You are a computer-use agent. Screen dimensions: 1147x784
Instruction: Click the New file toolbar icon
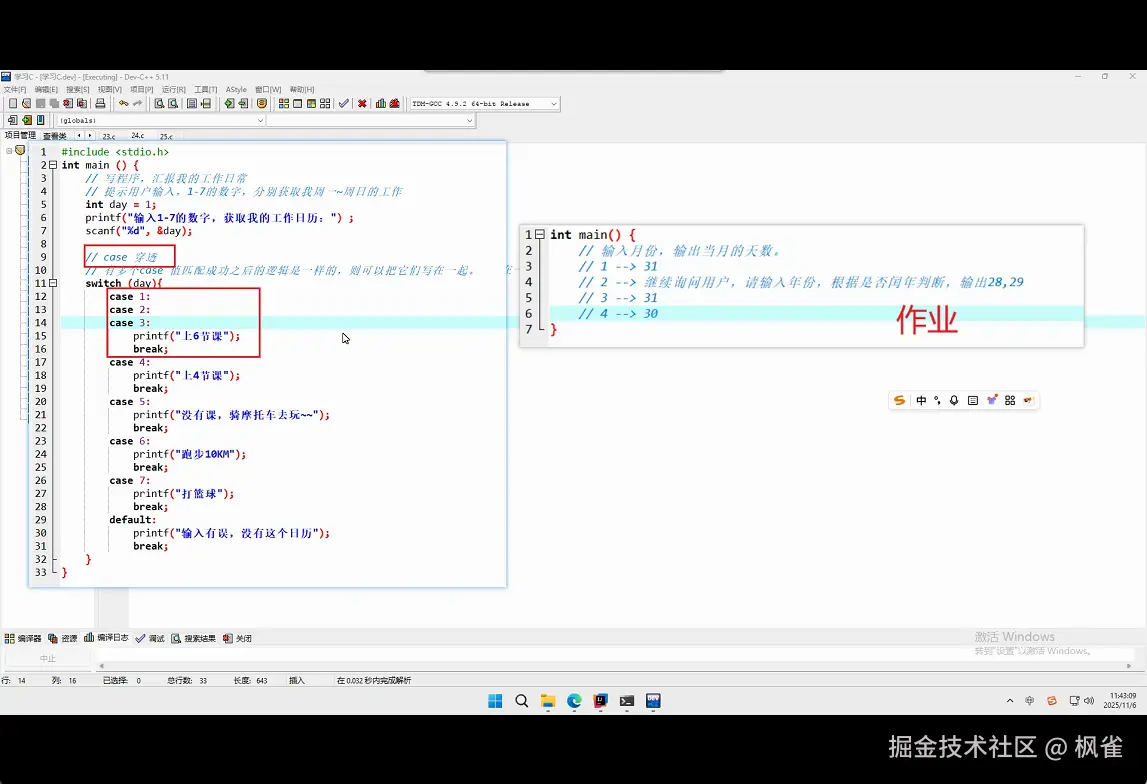(x=12, y=103)
